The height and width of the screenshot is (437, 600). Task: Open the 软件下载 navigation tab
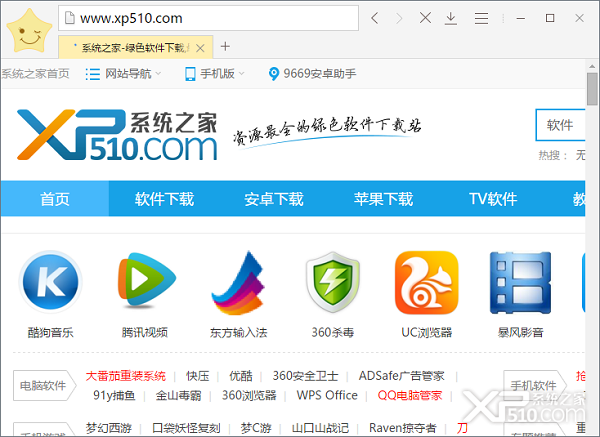pos(164,199)
